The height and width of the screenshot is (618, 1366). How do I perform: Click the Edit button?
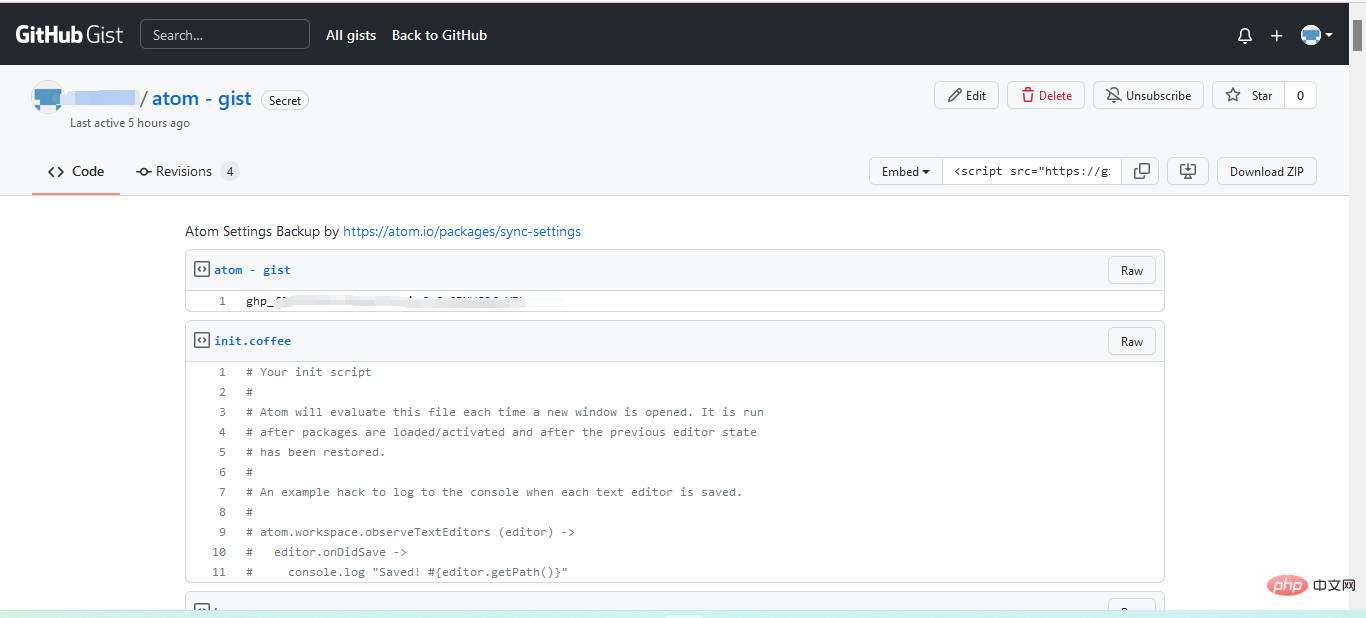point(966,95)
